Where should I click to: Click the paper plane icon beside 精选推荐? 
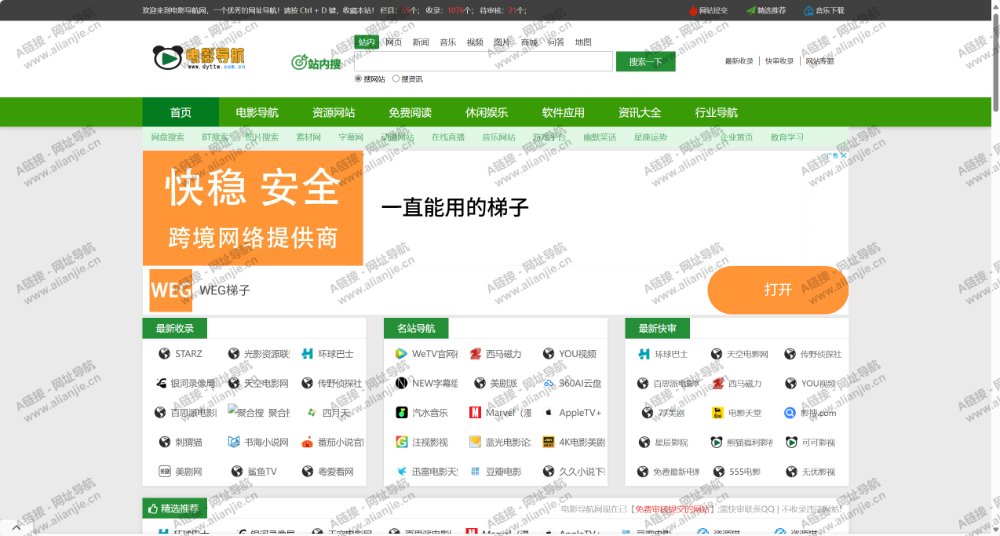(x=751, y=10)
